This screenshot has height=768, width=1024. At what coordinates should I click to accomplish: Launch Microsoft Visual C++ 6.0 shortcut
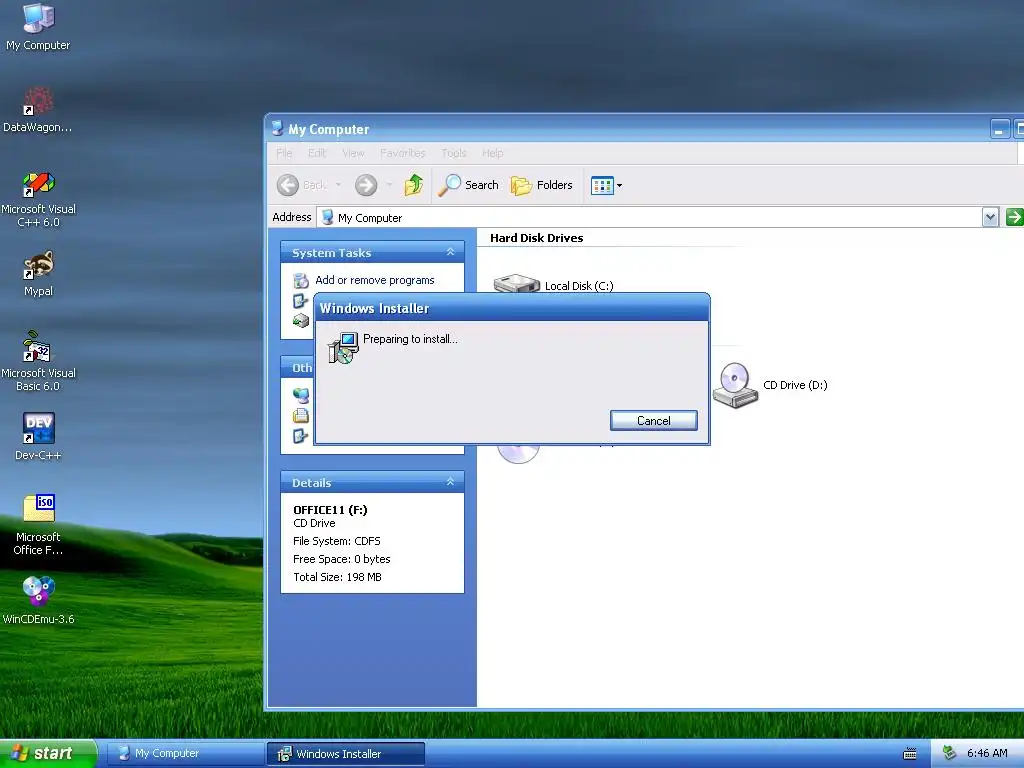(38, 199)
